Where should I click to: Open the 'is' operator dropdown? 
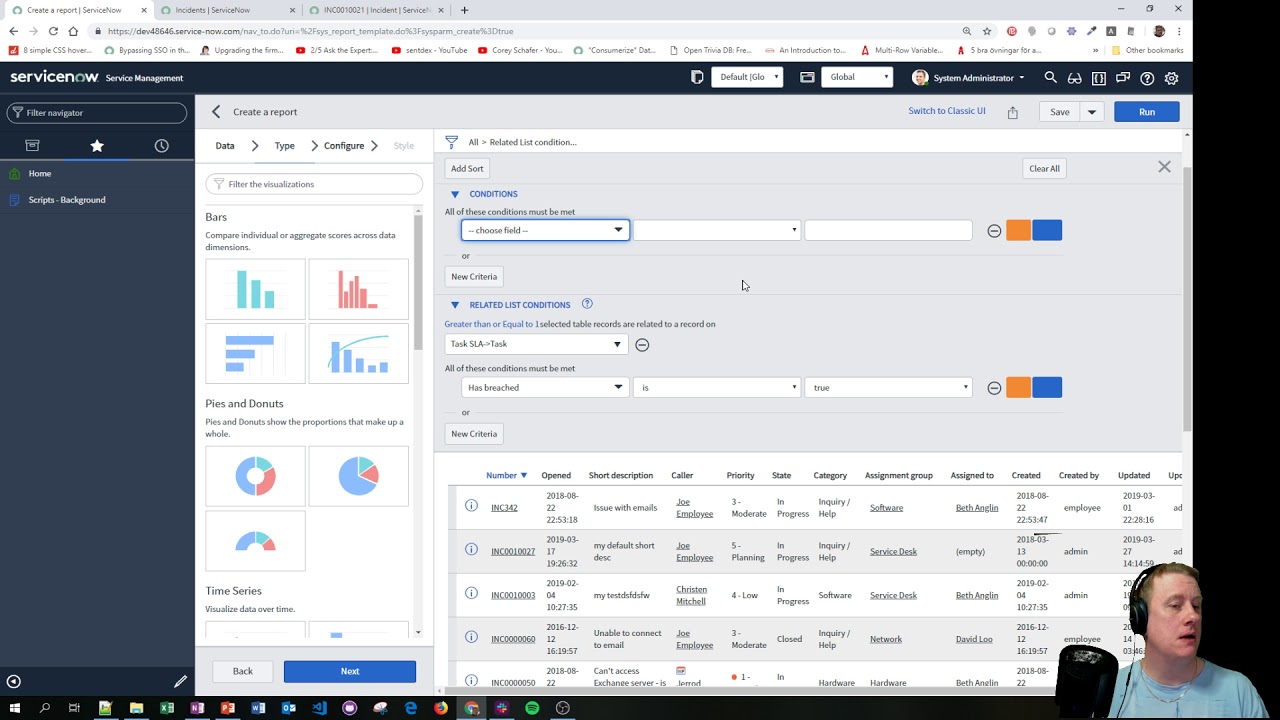[x=717, y=387]
